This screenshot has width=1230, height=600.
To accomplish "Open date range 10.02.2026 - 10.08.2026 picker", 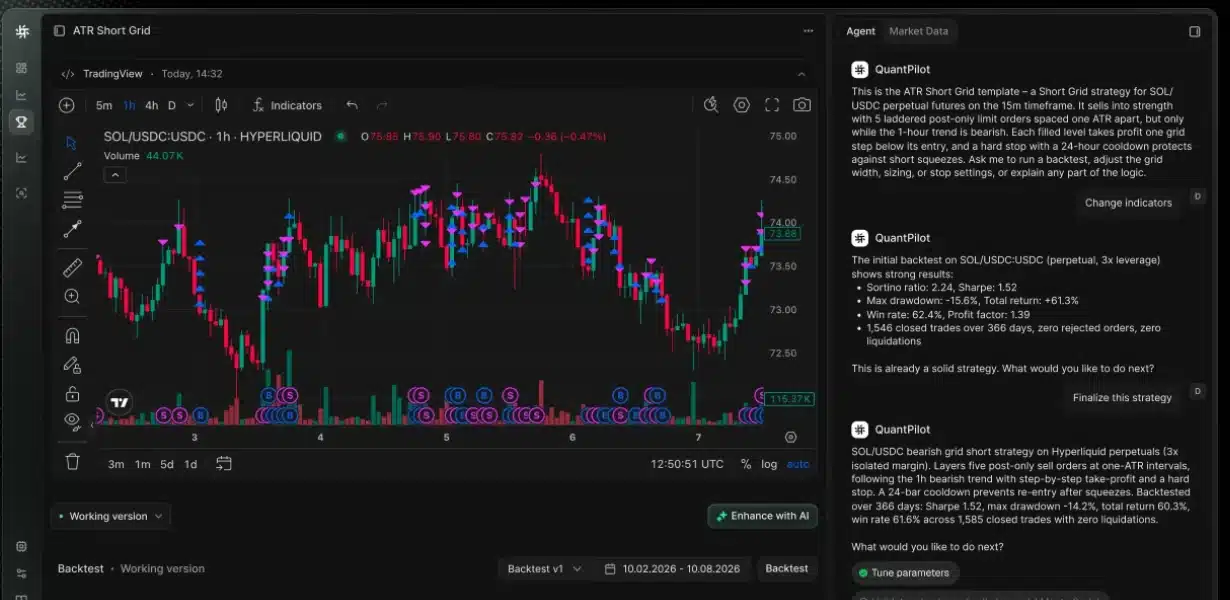I will [673, 568].
